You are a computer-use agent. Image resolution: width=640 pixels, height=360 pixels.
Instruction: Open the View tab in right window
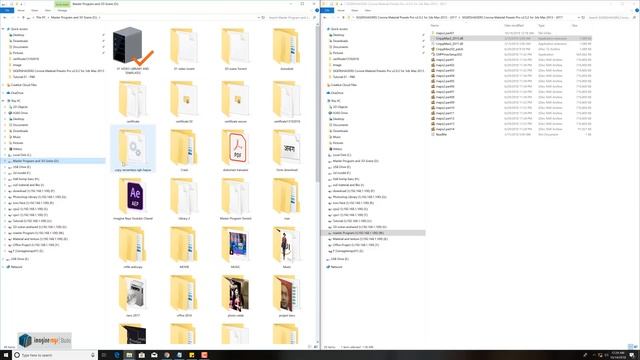click(368, 10)
